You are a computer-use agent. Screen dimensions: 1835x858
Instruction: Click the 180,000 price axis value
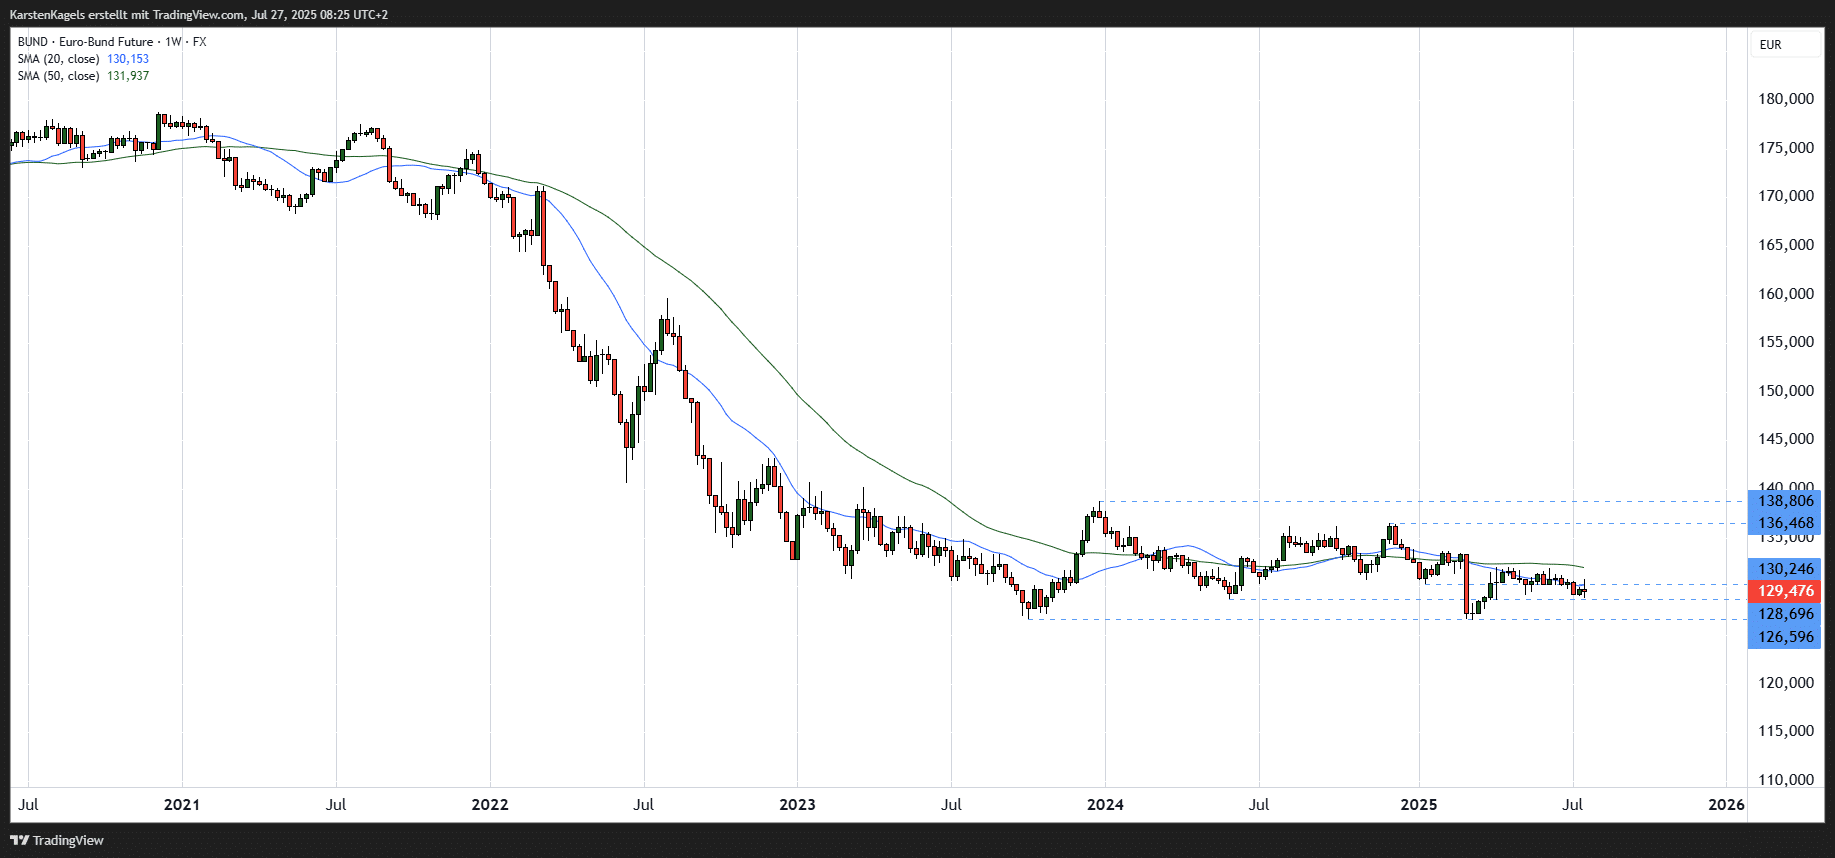pyautogui.click(x=1786, y=99)
